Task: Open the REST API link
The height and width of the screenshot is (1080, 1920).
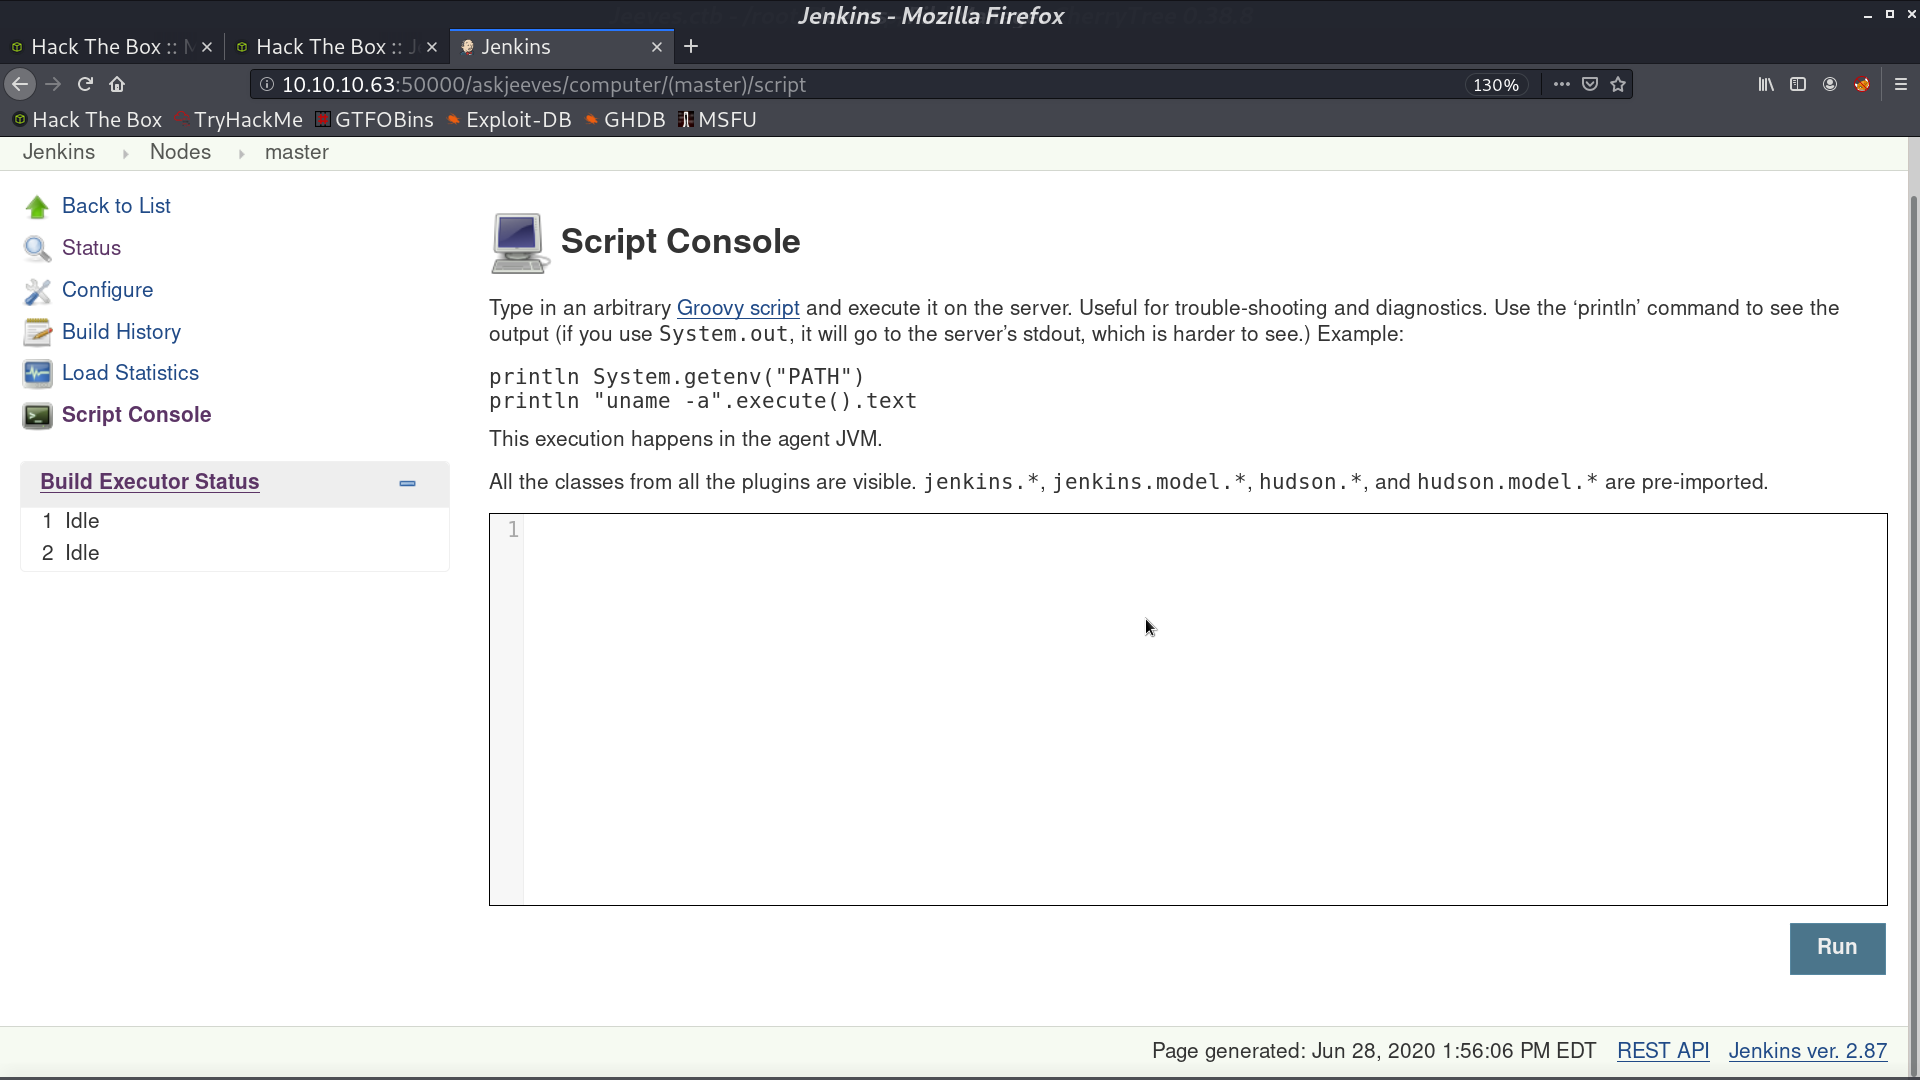Action: 1663,1051
